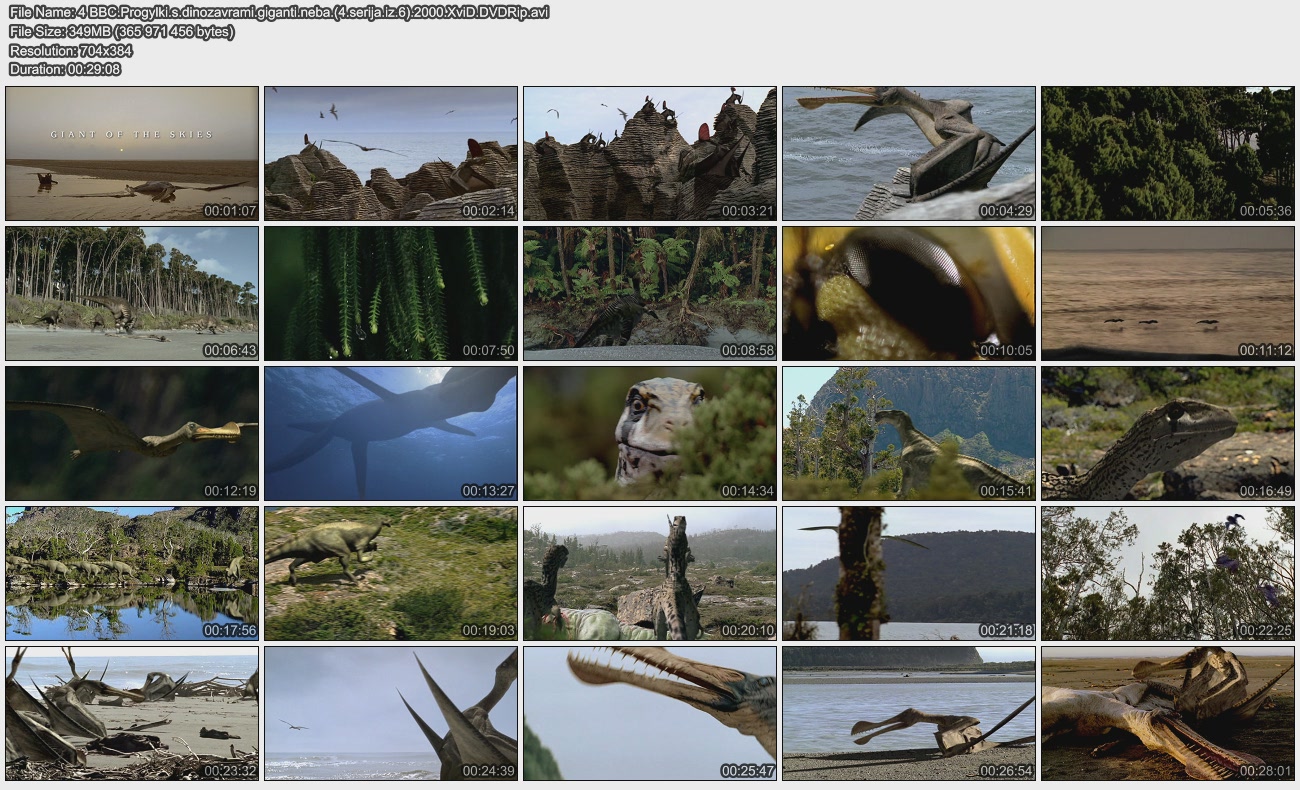Click the underwater plesiosaur frame at 00:13:27
The width and height of the screenshot is (1300, 790).
tap(391, 433)
